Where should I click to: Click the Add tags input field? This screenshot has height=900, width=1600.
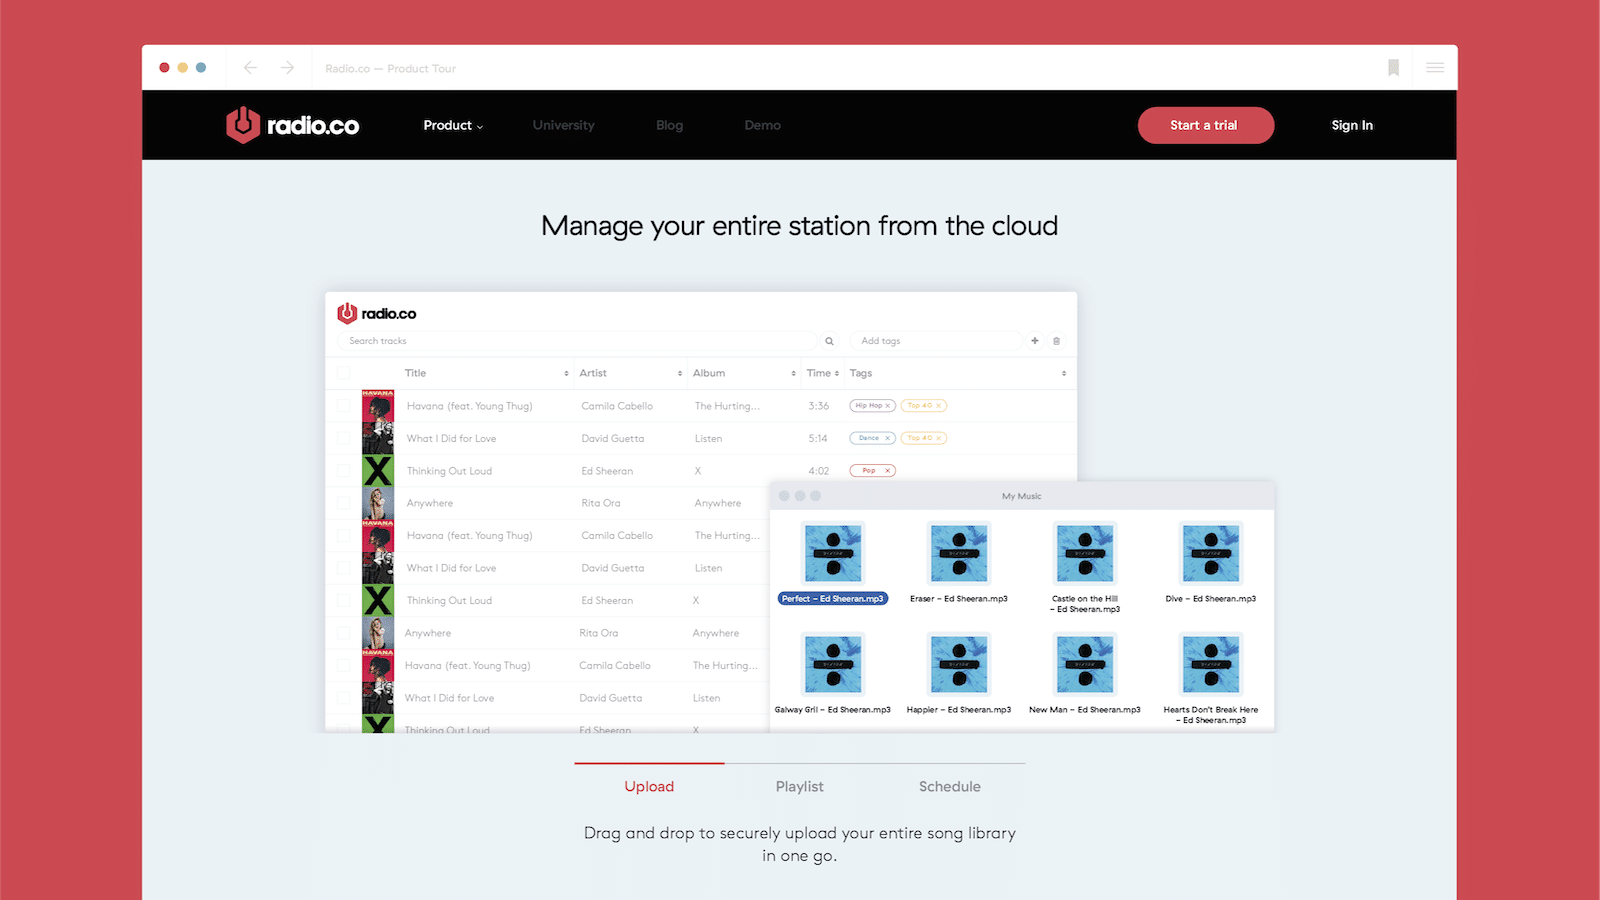click(937, 341)
